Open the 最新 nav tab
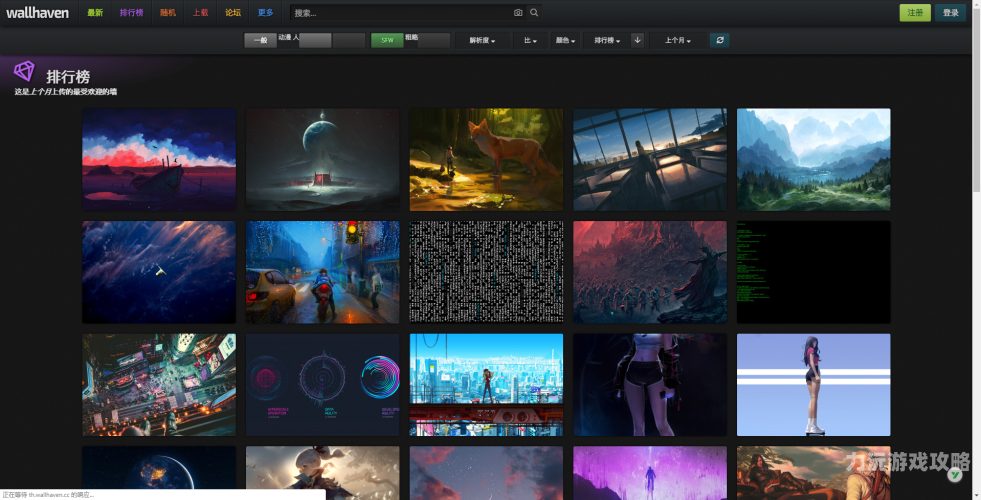Viewport: 981px width, 500px height. tap(95, 13)
